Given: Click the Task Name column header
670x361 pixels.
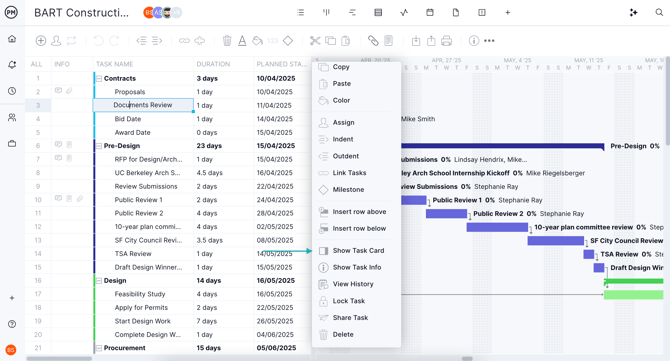Looking at the screenshot, I should click(115, 64).
